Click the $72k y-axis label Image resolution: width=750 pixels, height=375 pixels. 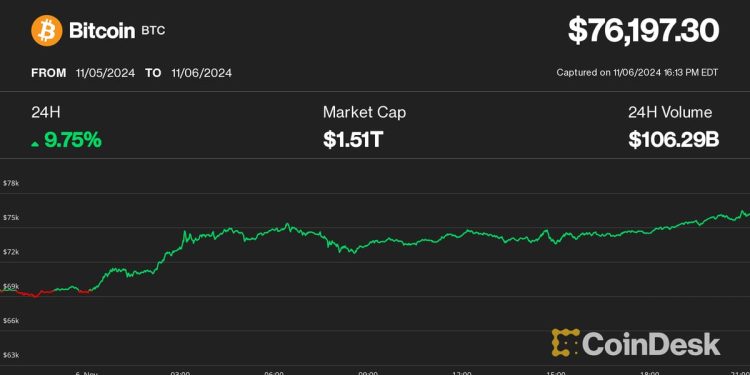[11, 252]
